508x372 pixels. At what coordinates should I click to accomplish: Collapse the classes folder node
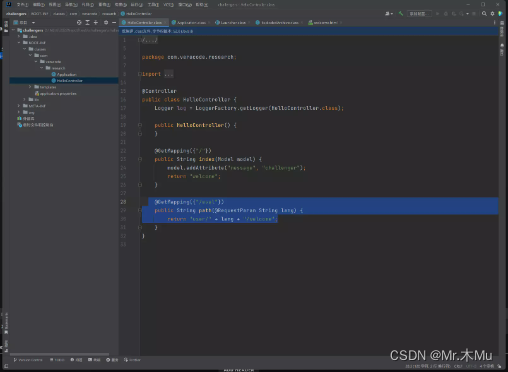[x=25, y=49]
